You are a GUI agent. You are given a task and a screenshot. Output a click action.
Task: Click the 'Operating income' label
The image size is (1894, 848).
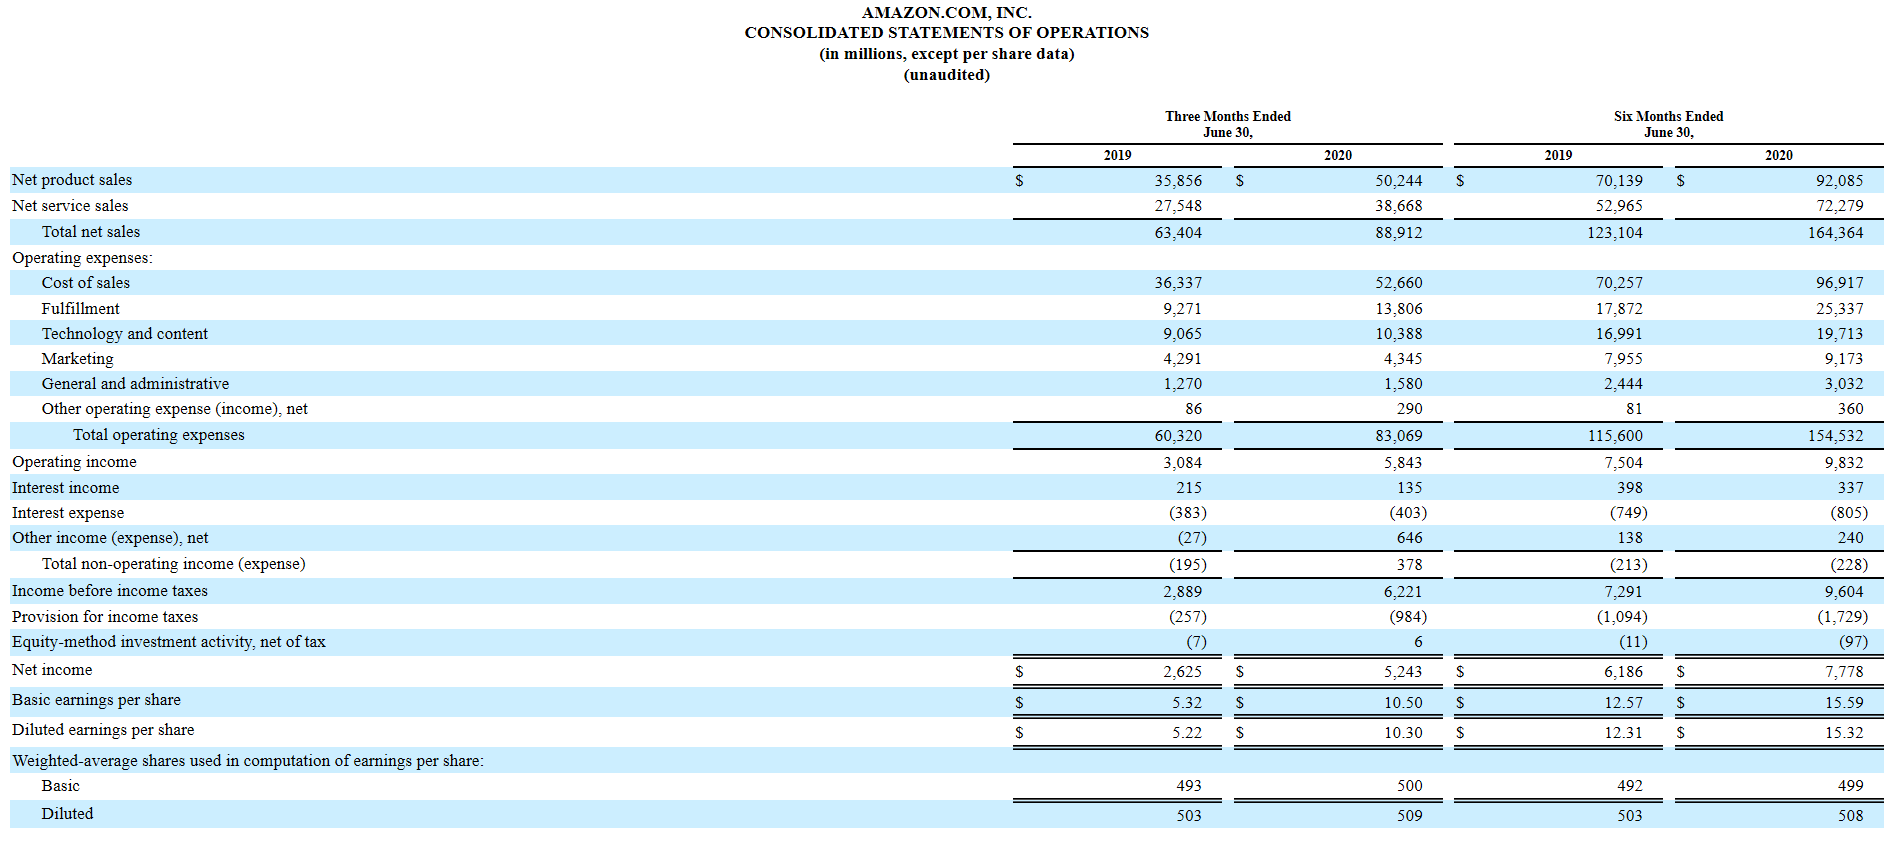click(74, 462)
